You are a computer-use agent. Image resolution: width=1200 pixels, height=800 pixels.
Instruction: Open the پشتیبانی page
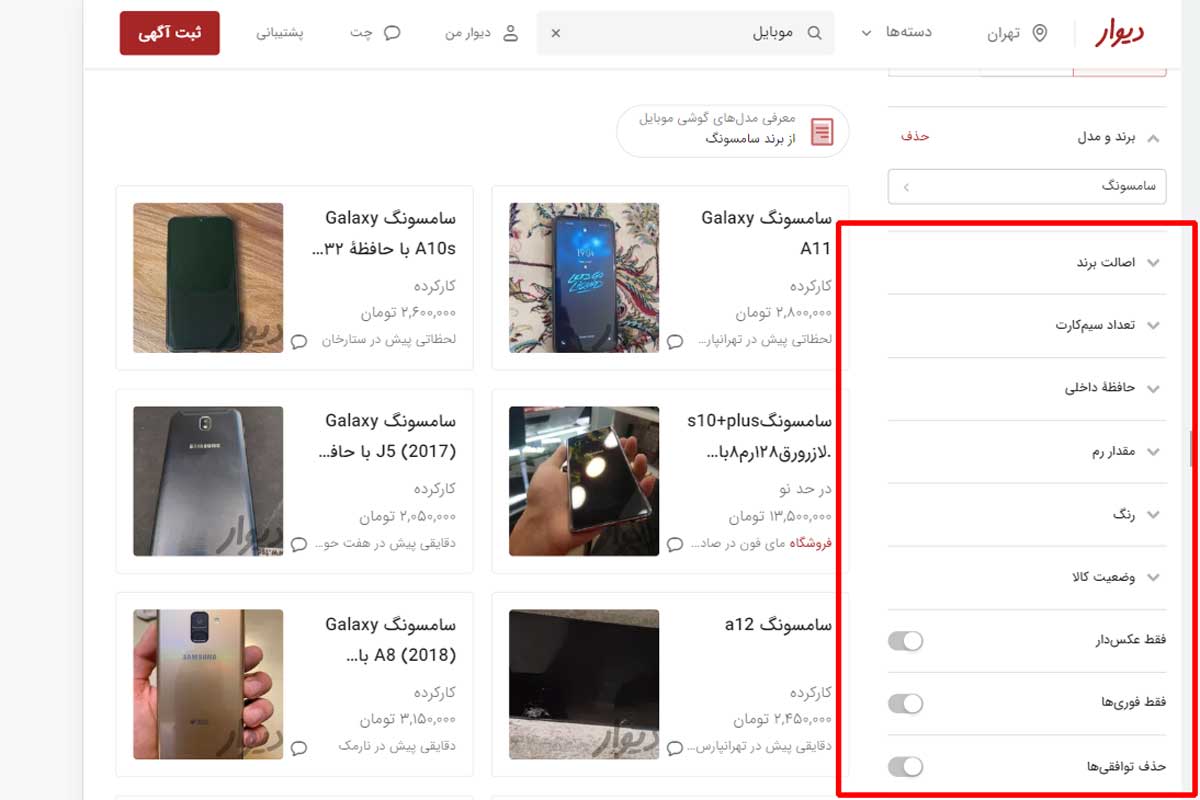280,33
